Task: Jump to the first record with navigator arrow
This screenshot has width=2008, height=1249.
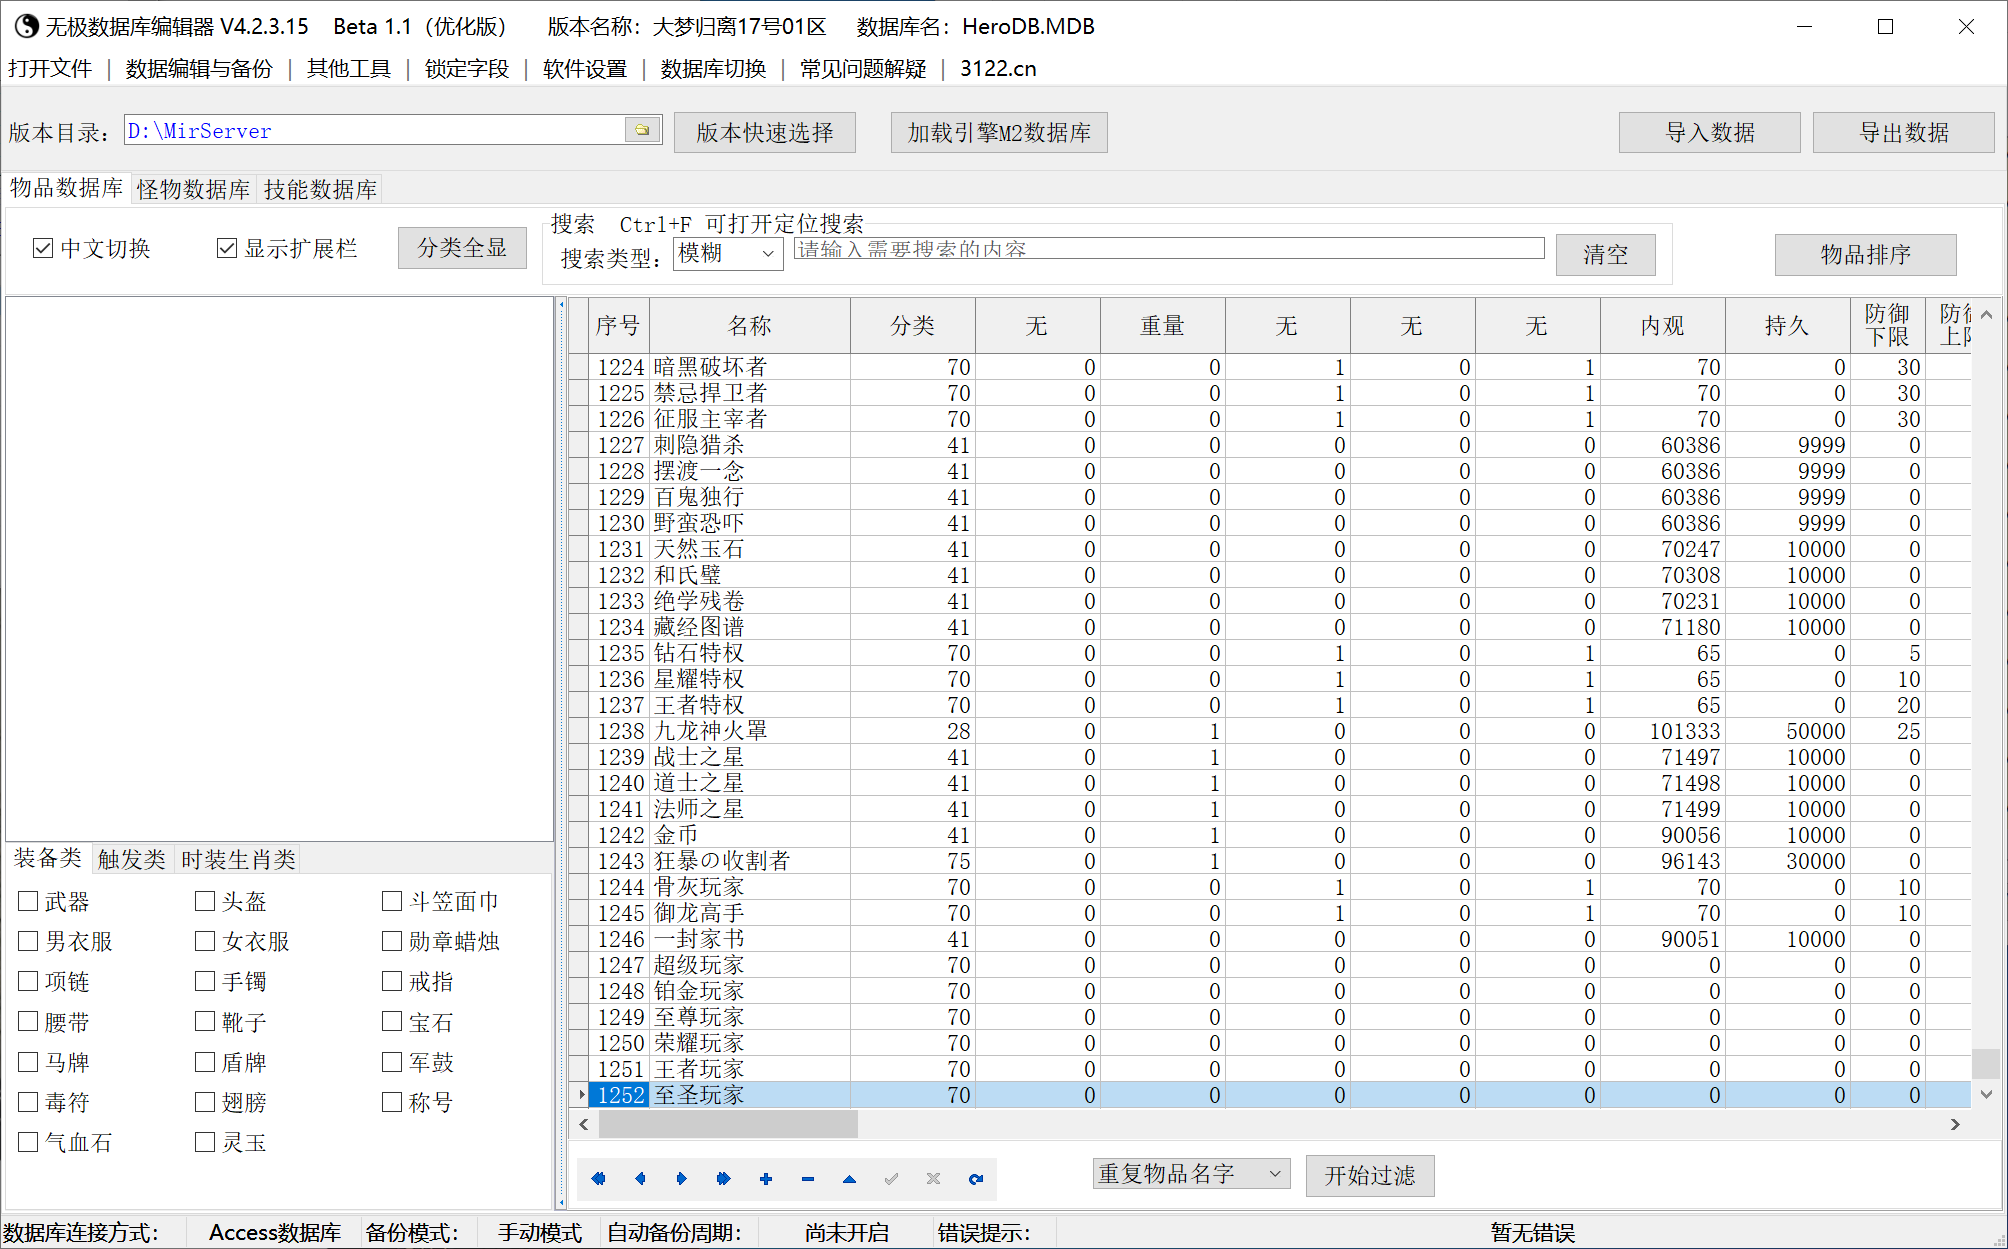Action: (598, 1179)
